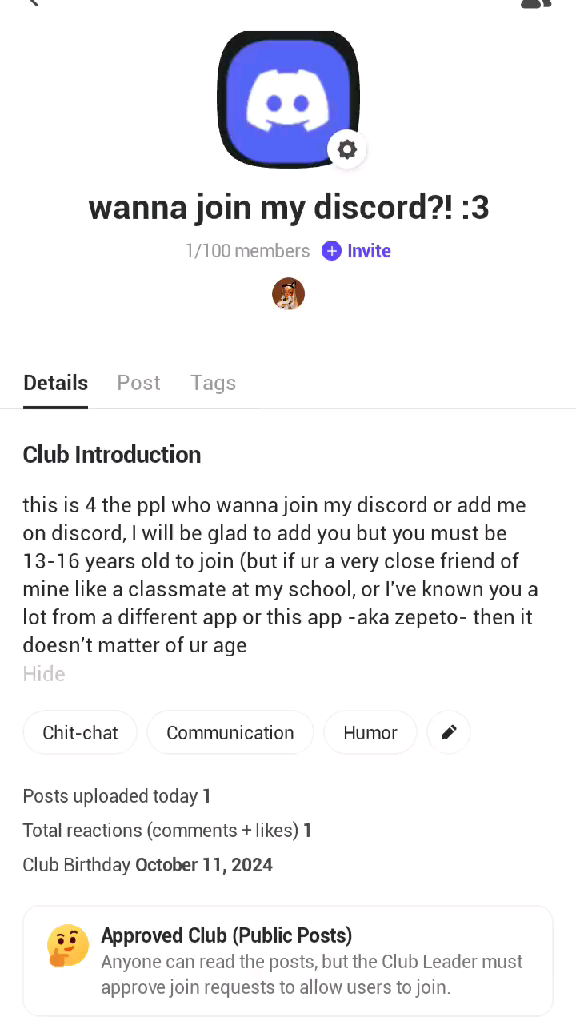The width and height of the screenshot is (576, 1024).
Task: Go back with the top-left arrow
Action: (x=33, y=3)
